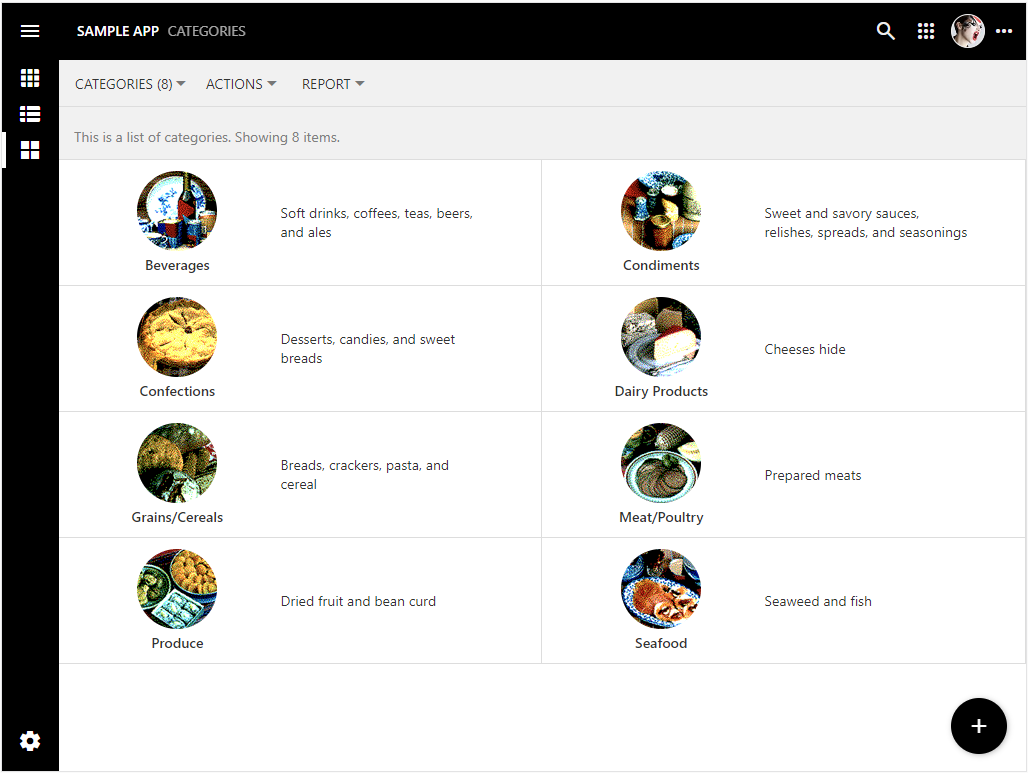Click the search magnifier icon

coord(885,31)
